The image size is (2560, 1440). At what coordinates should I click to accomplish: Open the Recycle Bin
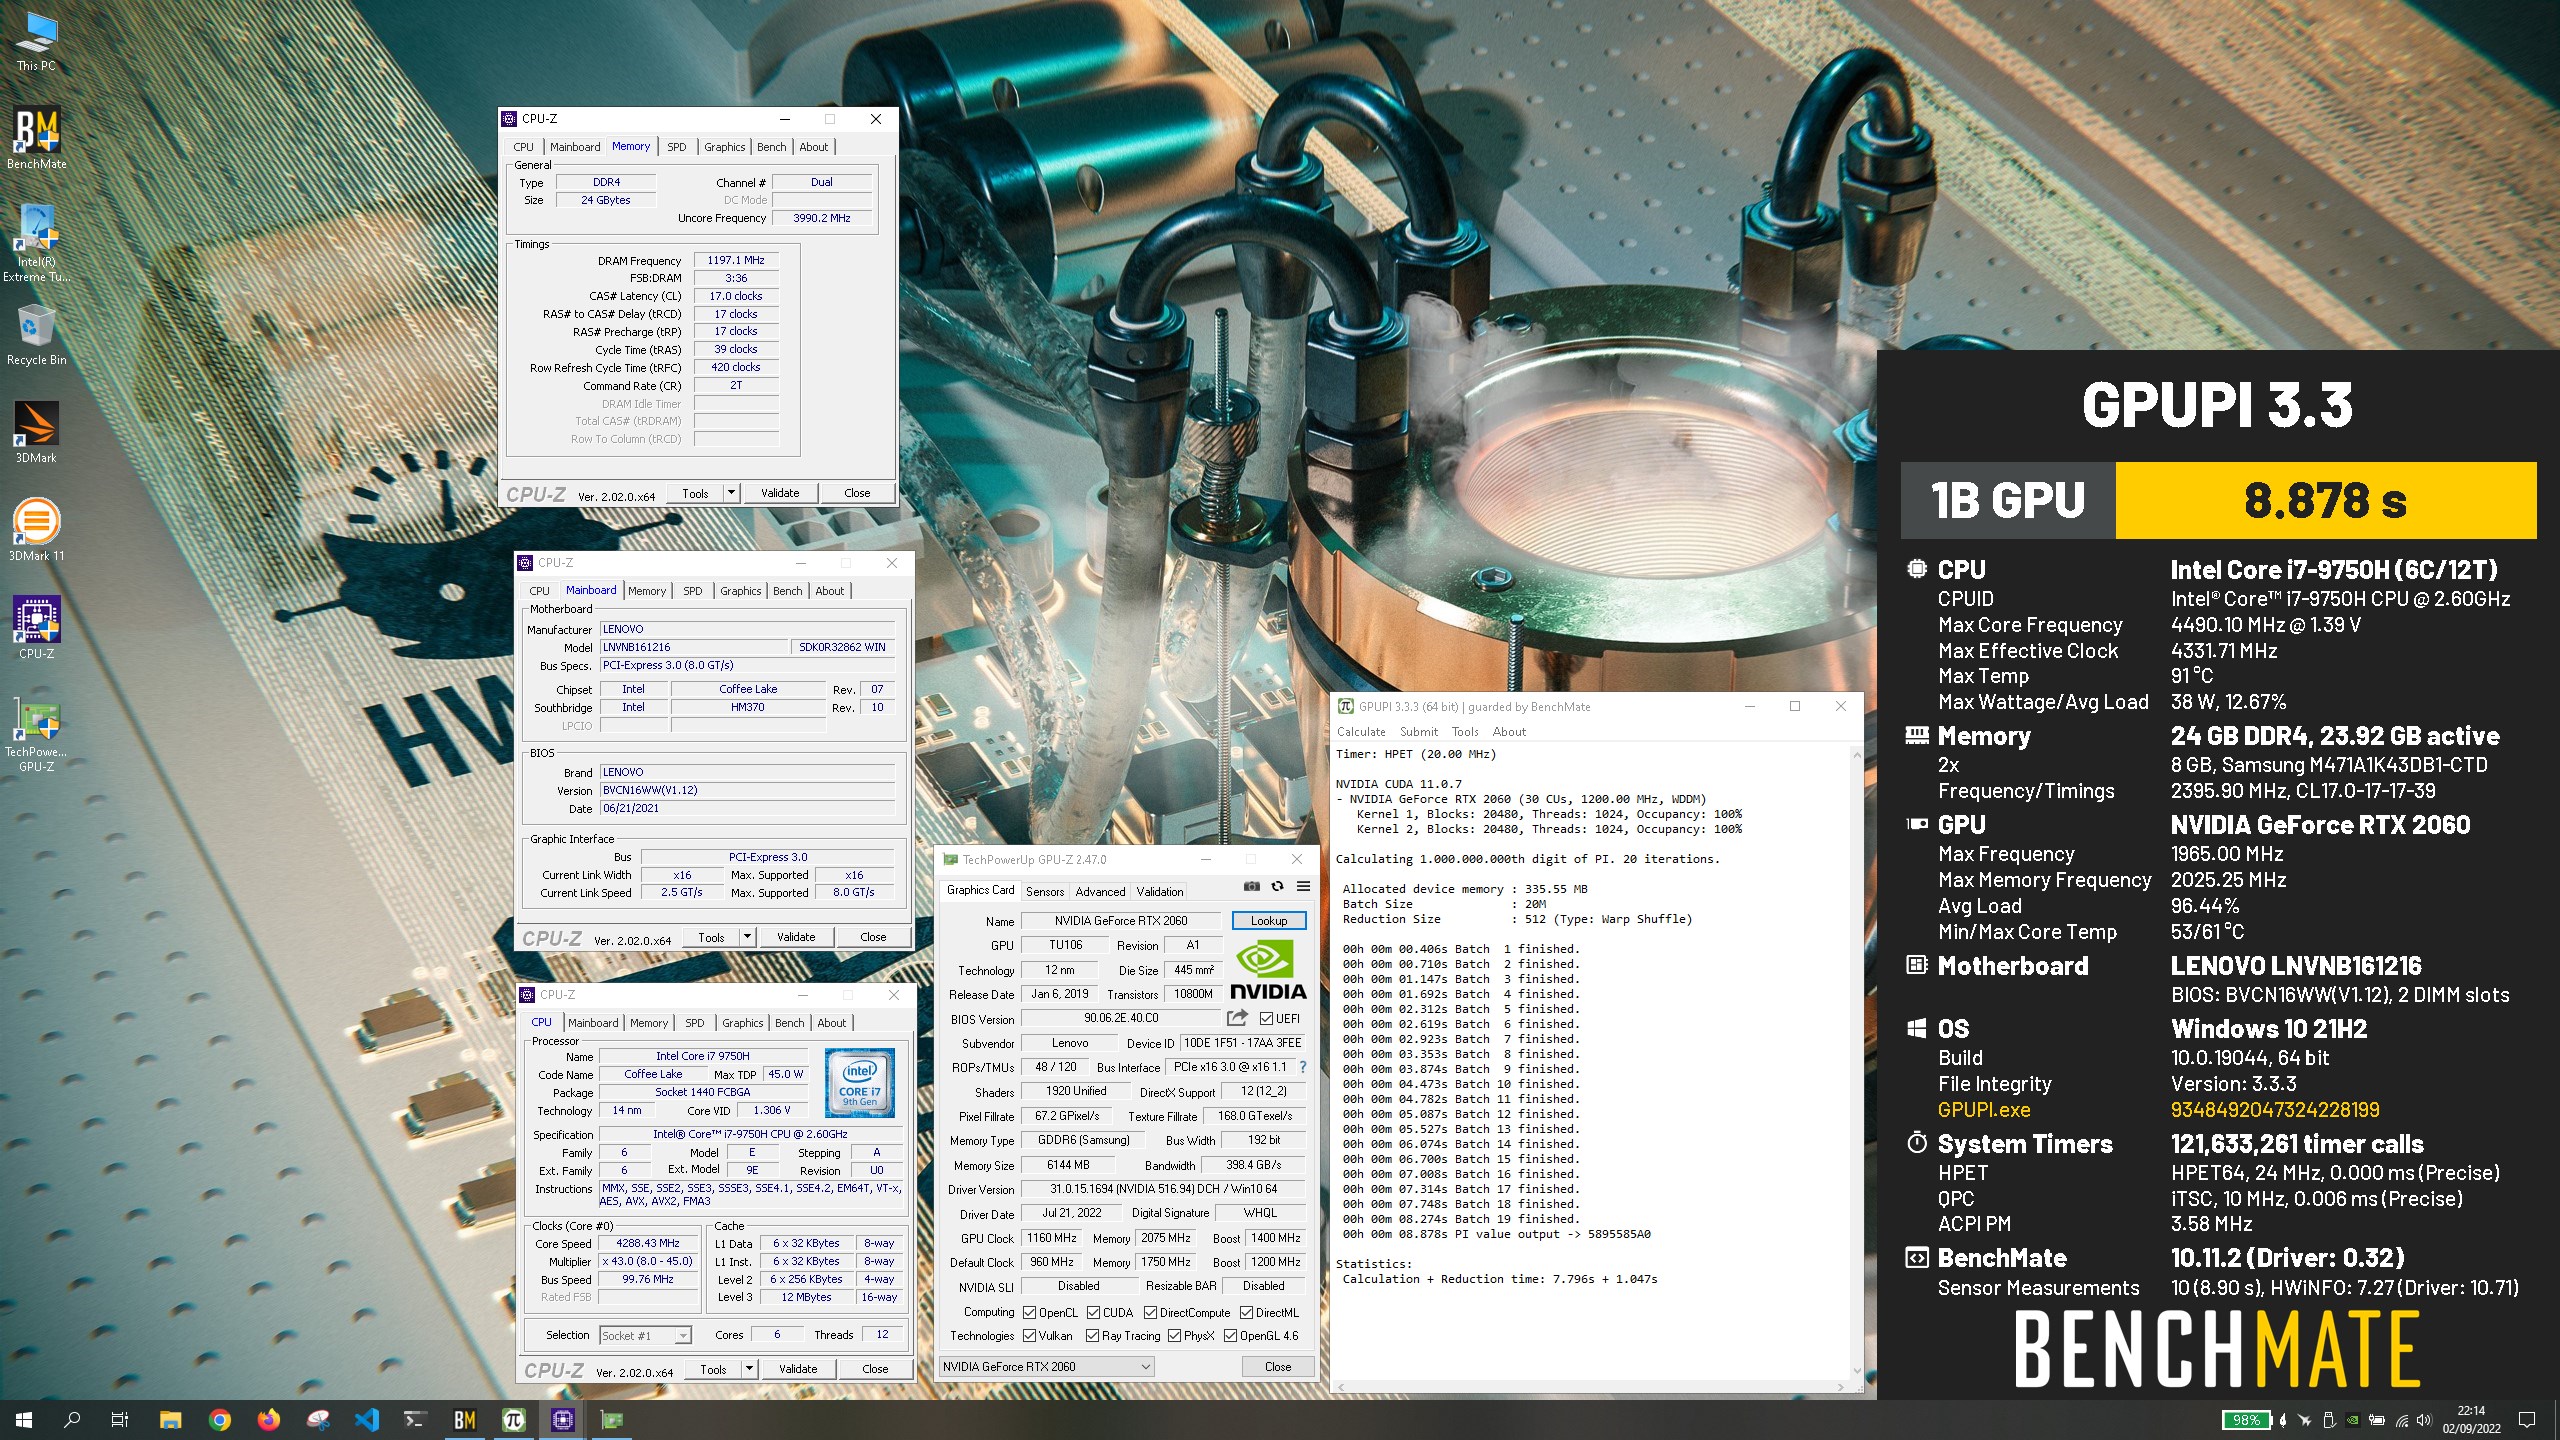click(36, 335)
